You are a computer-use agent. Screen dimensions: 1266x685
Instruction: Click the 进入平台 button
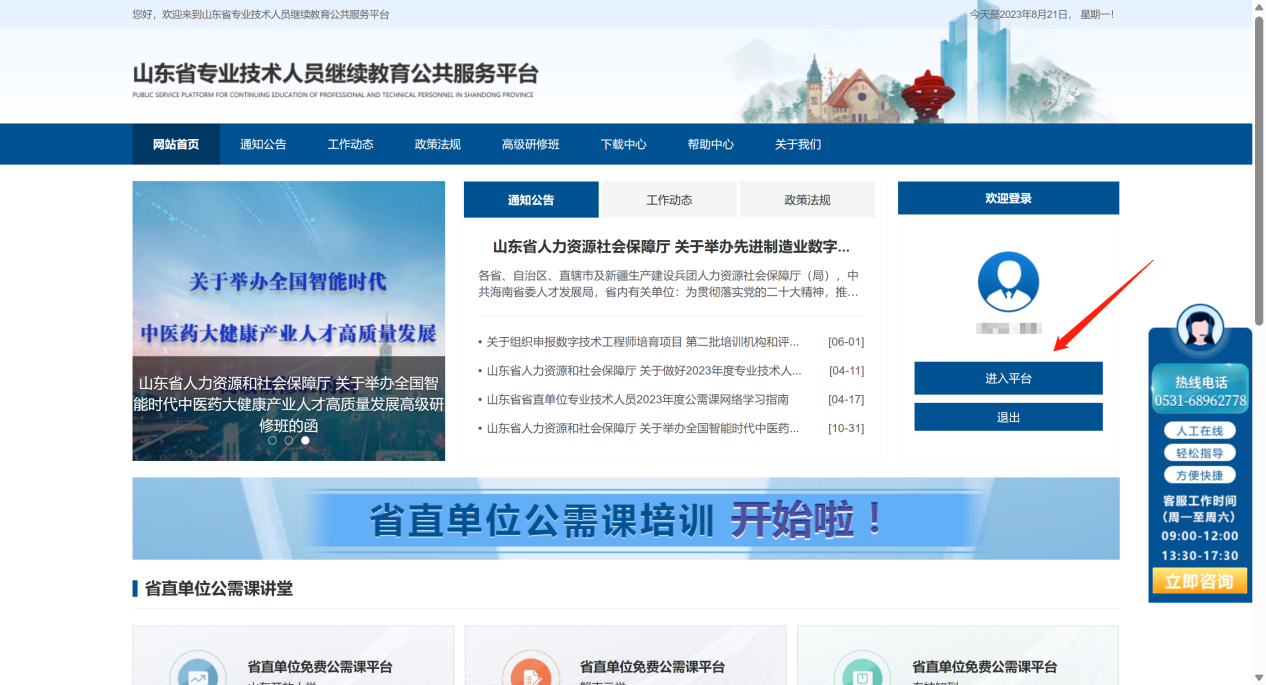(x=1007, y=378)
